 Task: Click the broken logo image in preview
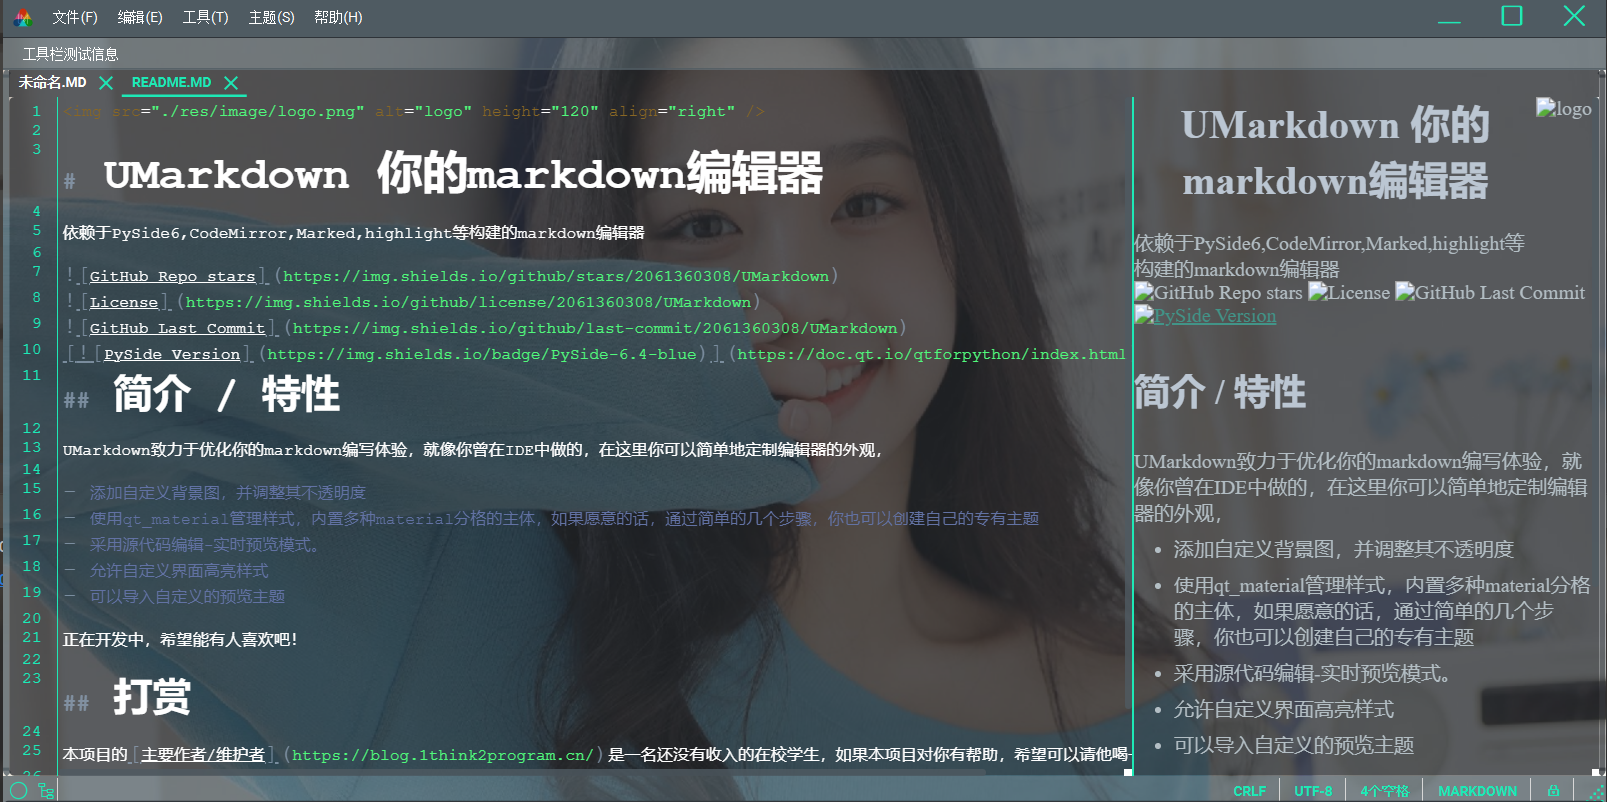pyautogui.click(x=1563, y=108)
